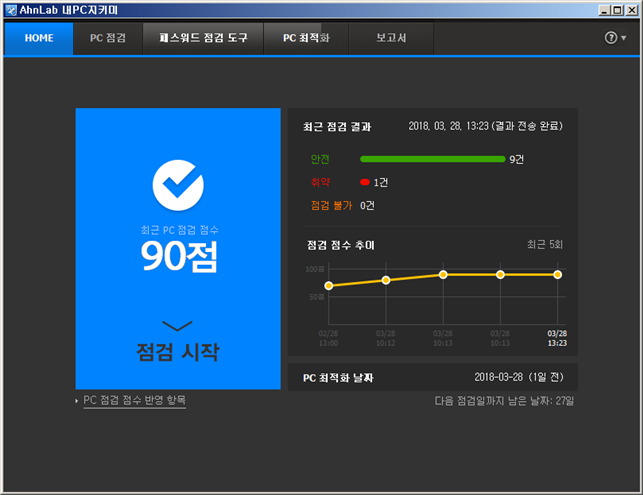Open the PC 점검 tab
The image size is (643, 495).
(108, 38)
